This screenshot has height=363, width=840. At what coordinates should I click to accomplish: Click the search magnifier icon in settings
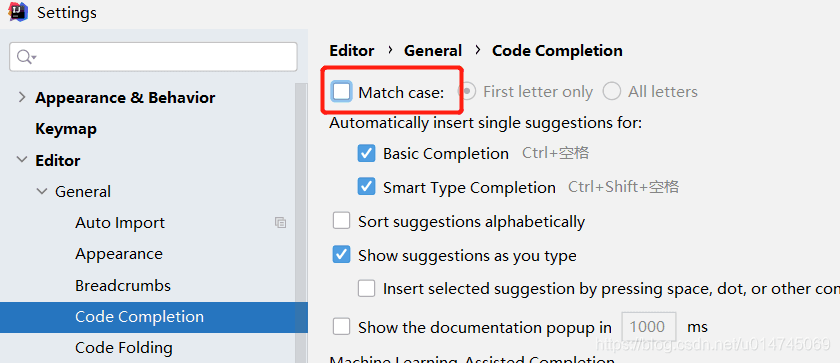click(25, 57)
